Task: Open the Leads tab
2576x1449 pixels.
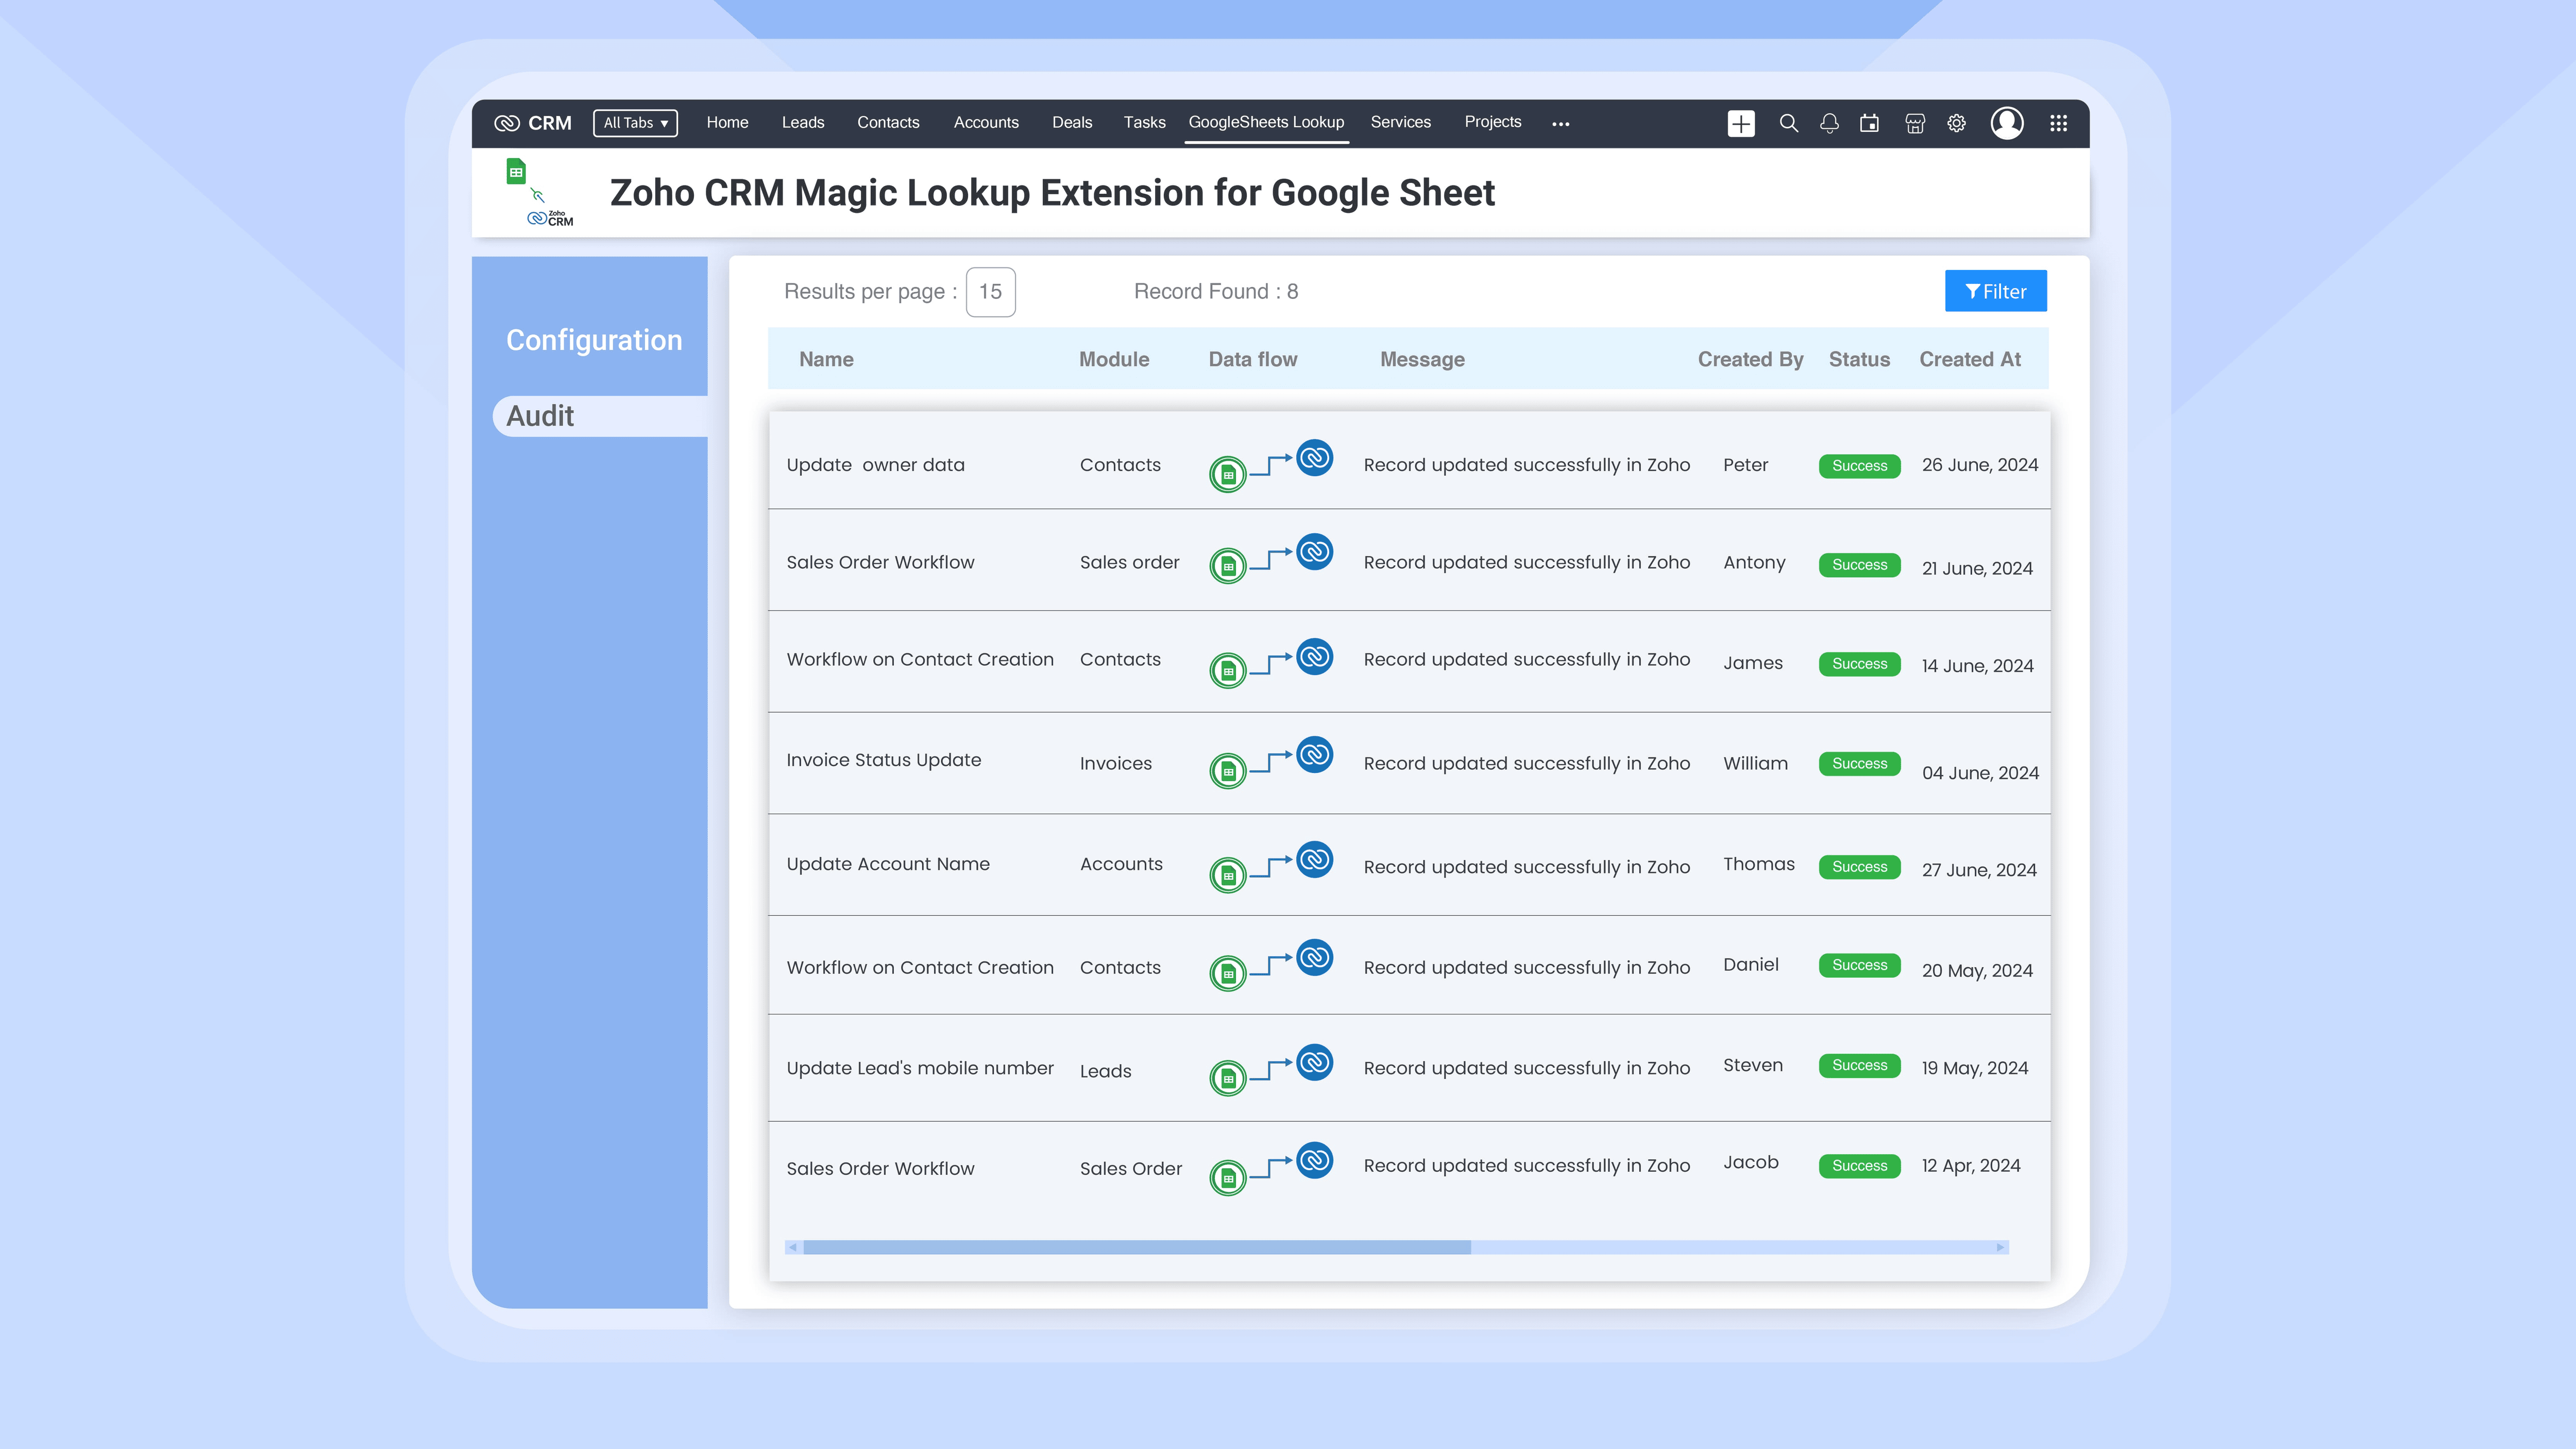Action: (x=803, y=122)
